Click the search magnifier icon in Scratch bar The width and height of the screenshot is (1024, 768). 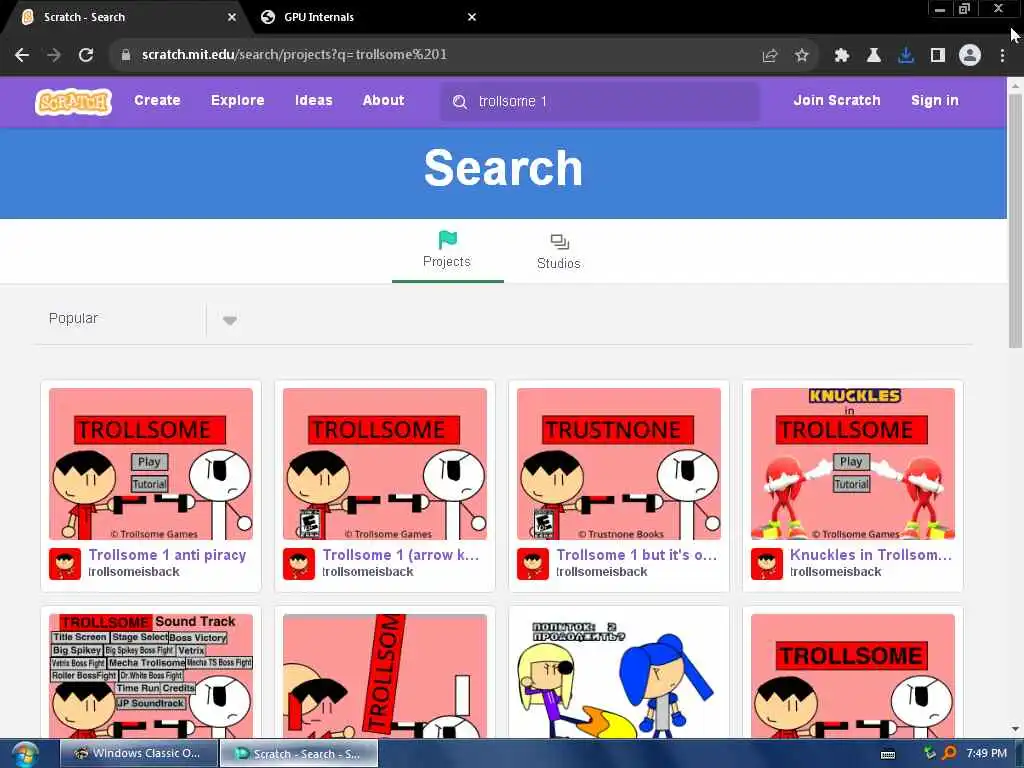click(x=460, y=102)
